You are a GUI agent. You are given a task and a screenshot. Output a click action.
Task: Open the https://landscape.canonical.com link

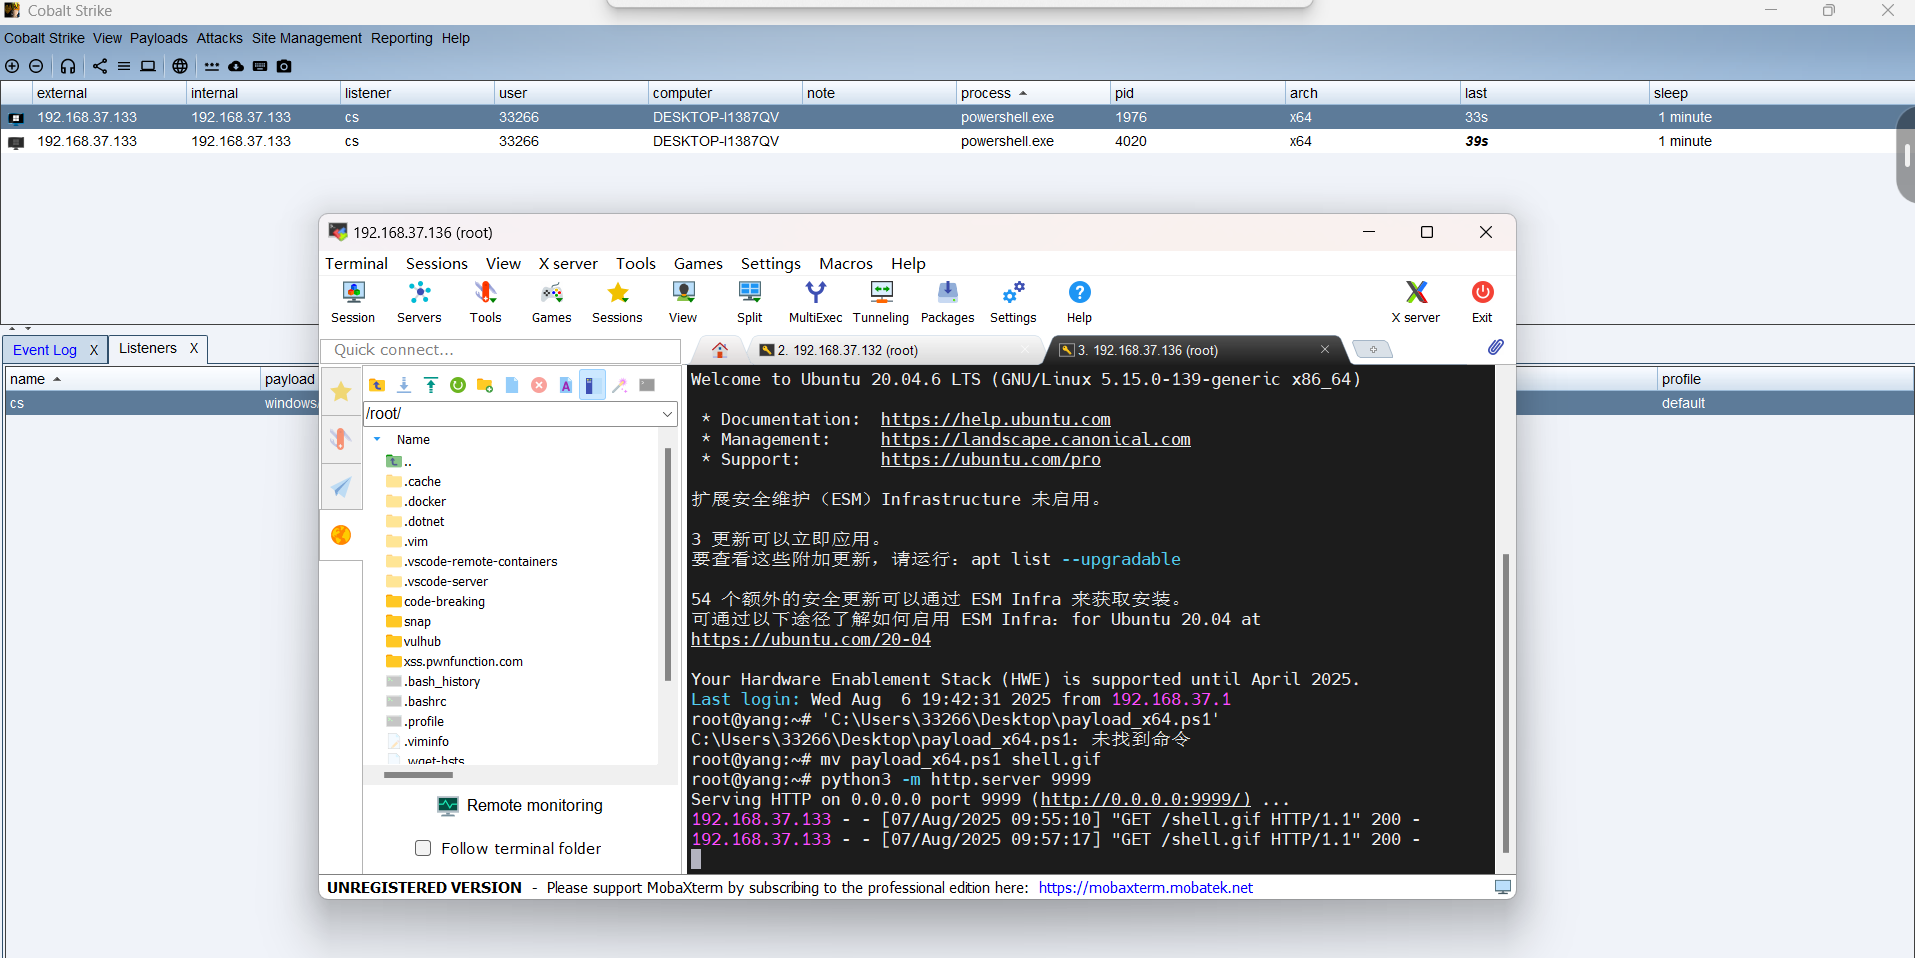pos(1036,439)
